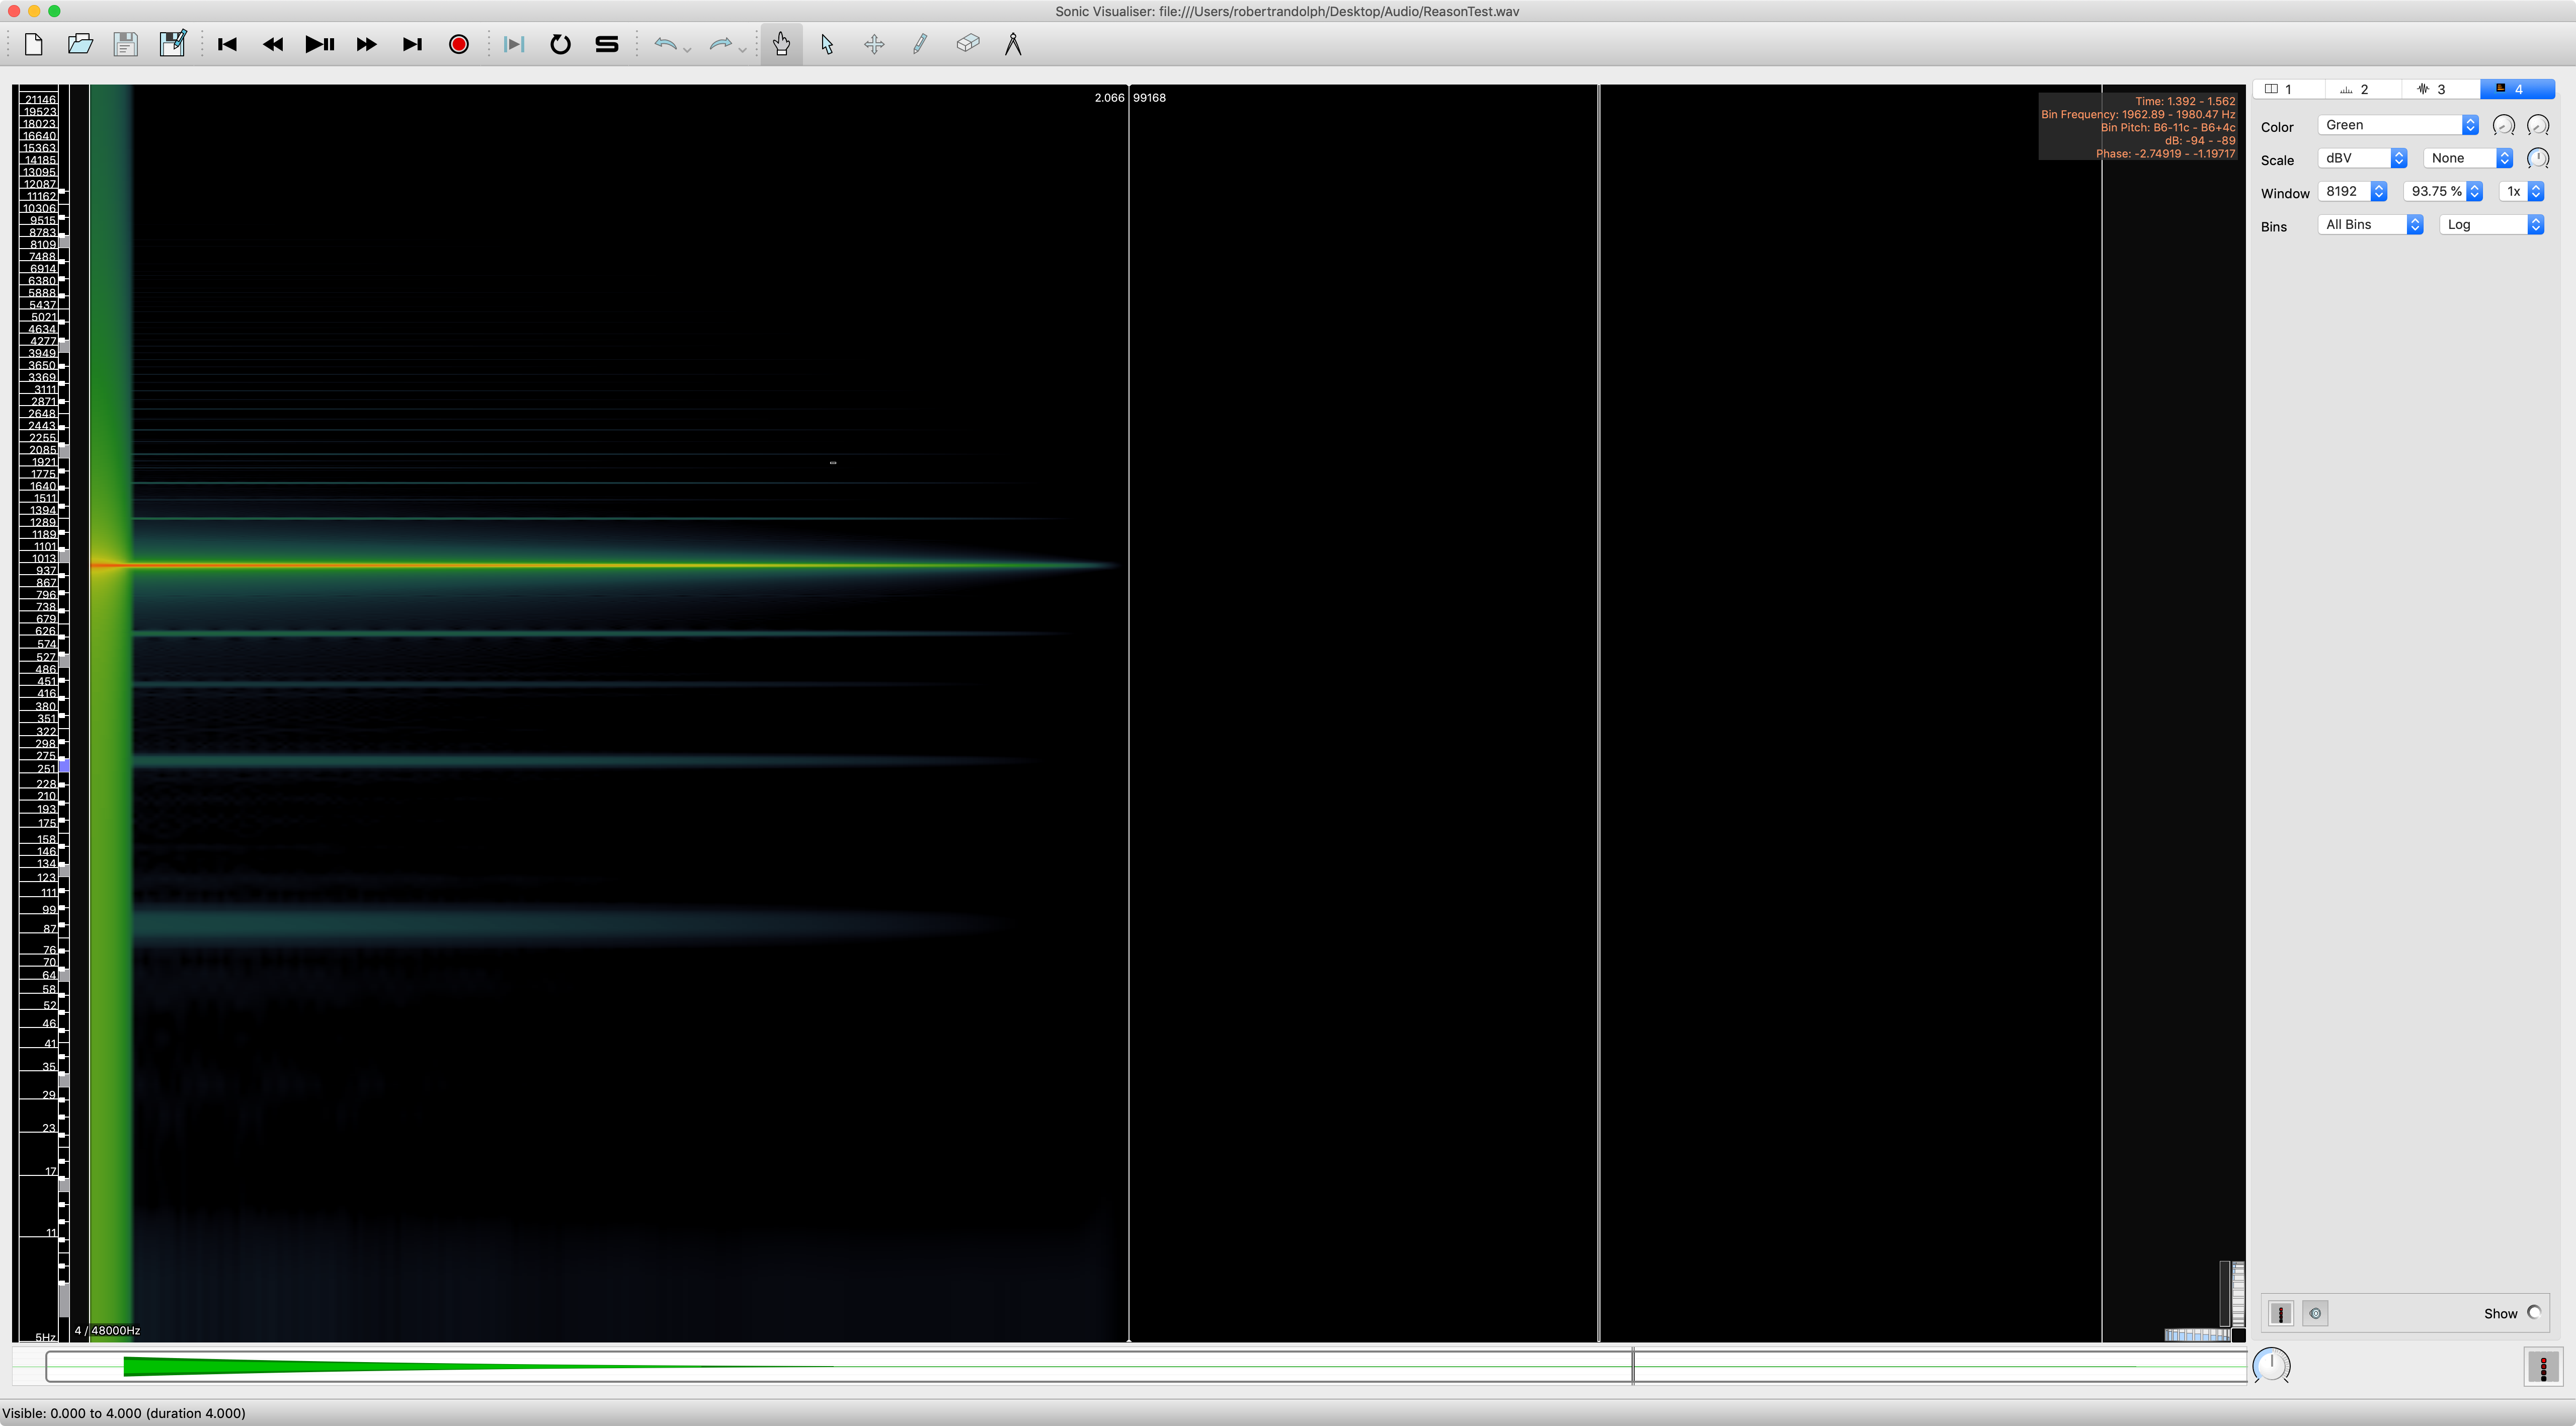Select the Navigate hand tool
The height and width of the screenshot is (1426, 2576).
point(781,44)
